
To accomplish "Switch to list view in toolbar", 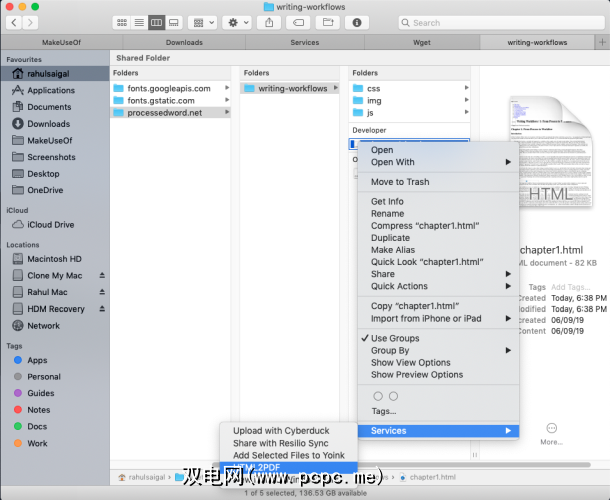I will (139, 22).
